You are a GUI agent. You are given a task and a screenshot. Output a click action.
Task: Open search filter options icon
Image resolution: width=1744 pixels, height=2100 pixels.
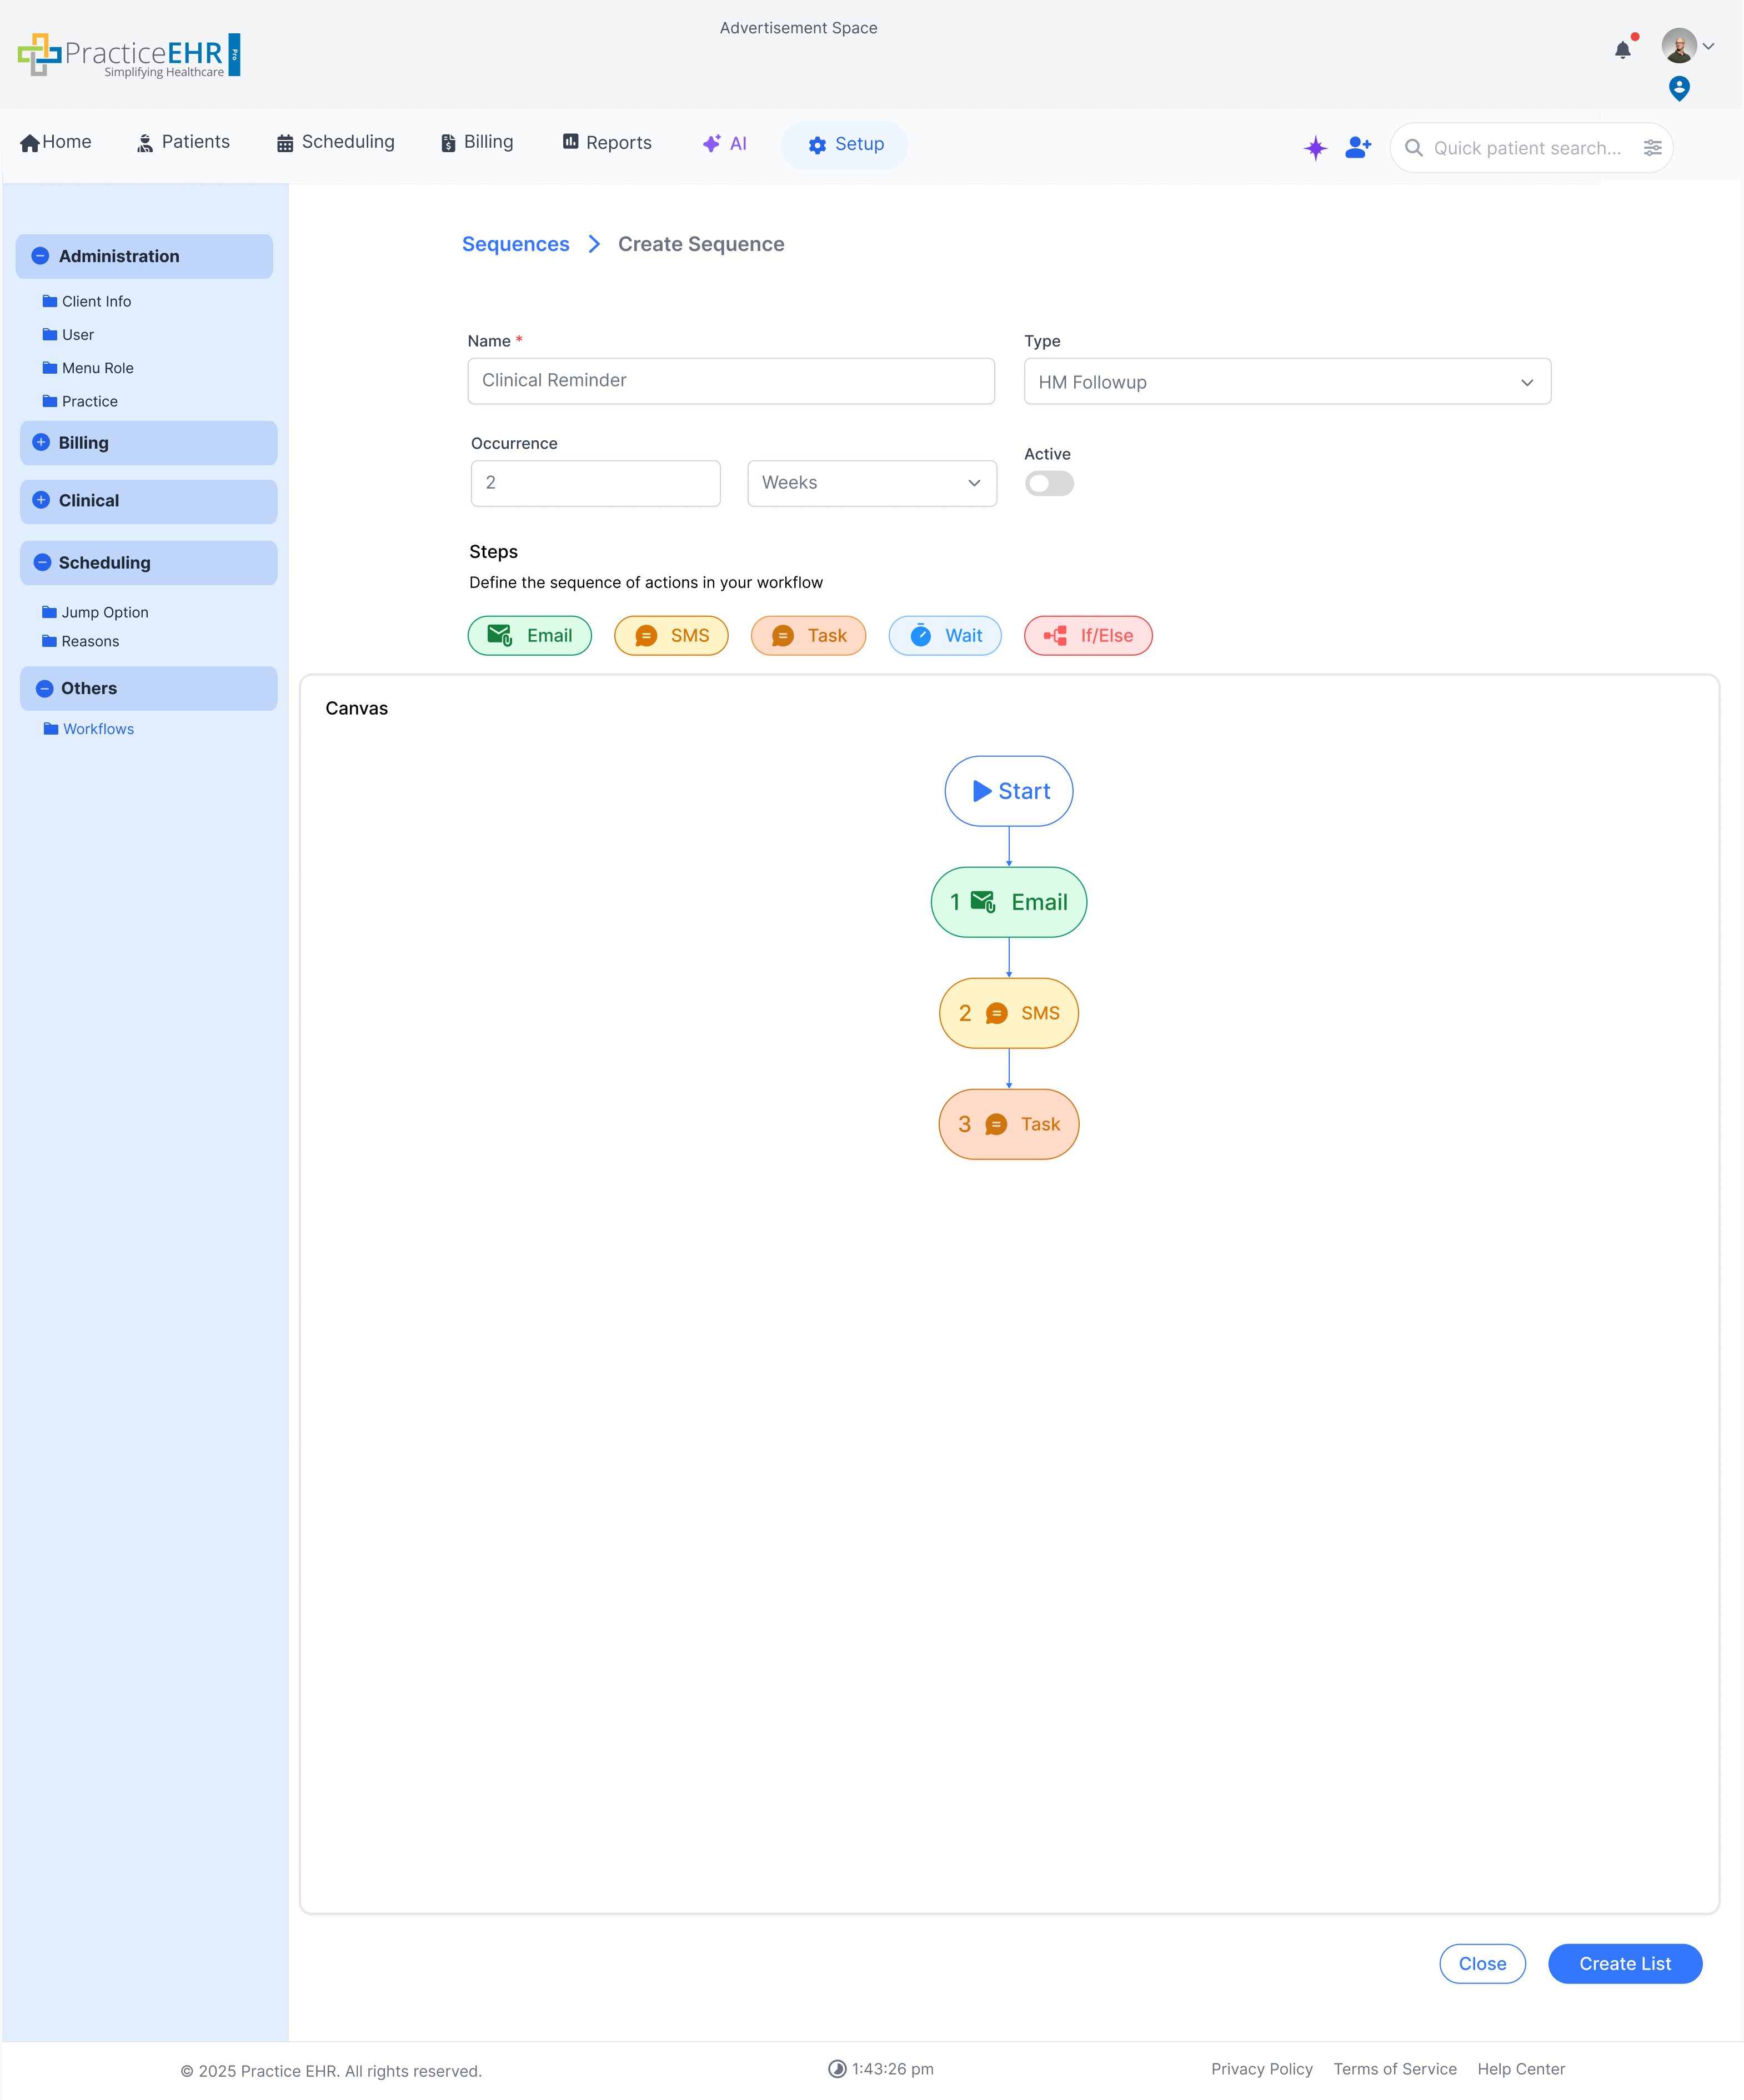(1652, 148)
